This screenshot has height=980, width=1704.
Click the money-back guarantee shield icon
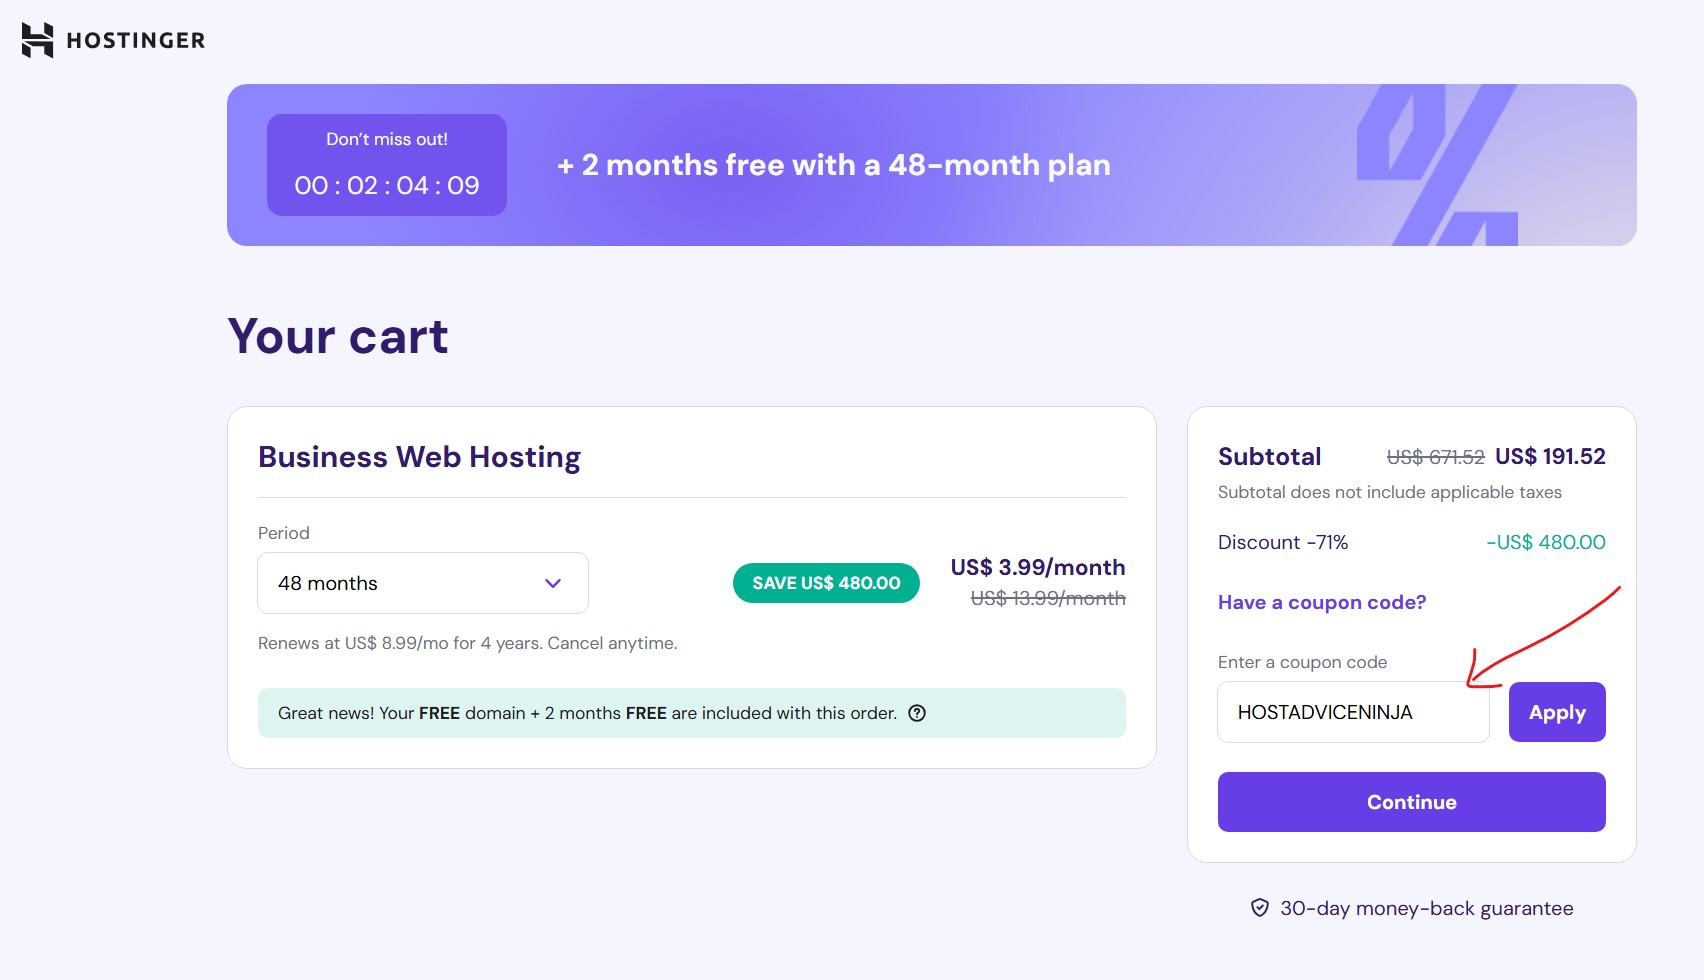[x=1260, y=908]
